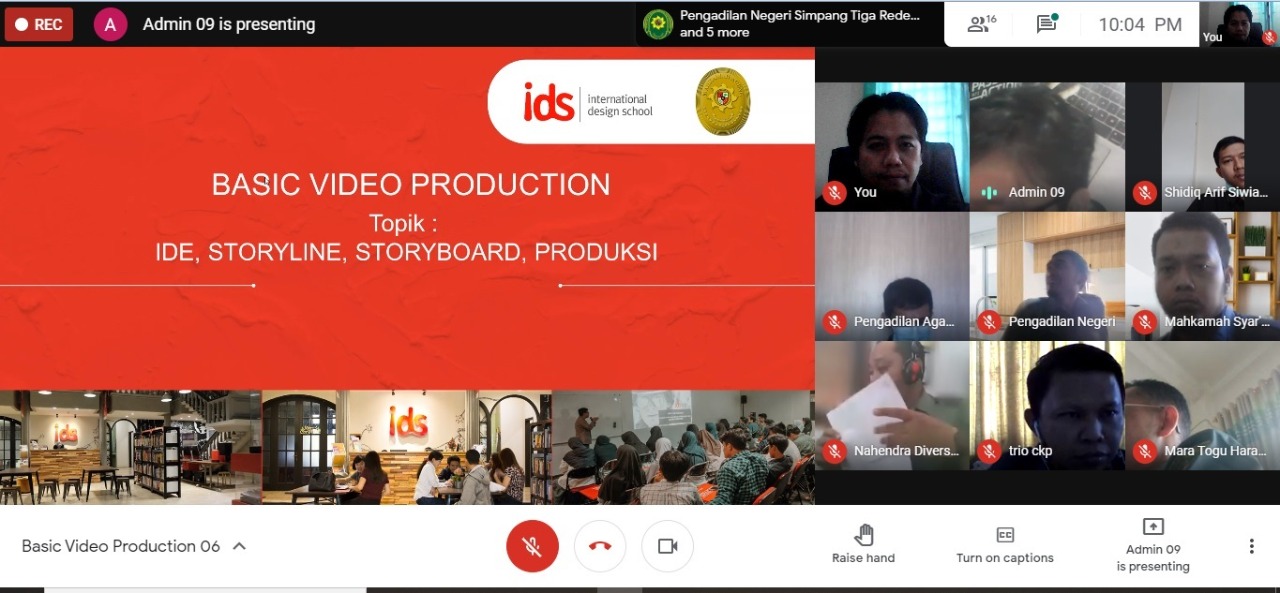
Task: Select the Admin 09 video tile
Action: tap(1047, 145)
